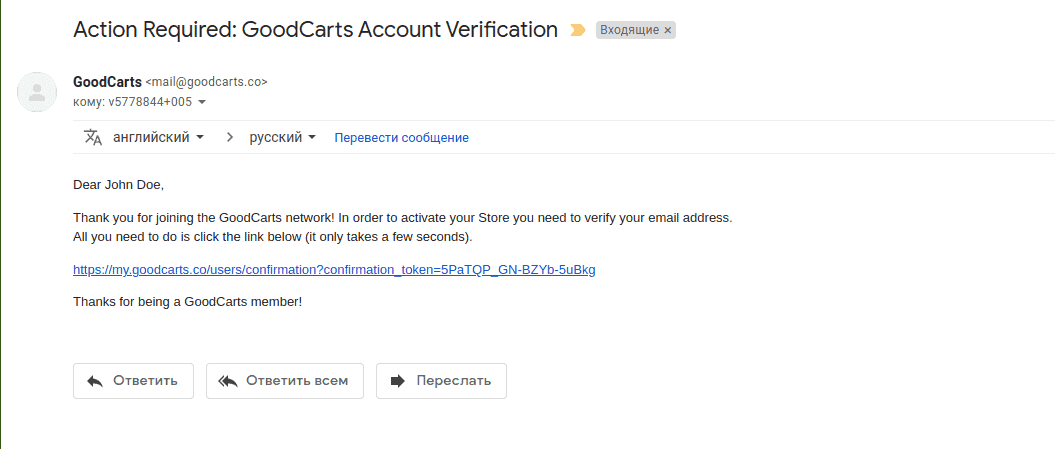Viewport: 1055px width, 449px height.
Task: Remove the Входящие label with its ×
Action: tap(667, 30)
